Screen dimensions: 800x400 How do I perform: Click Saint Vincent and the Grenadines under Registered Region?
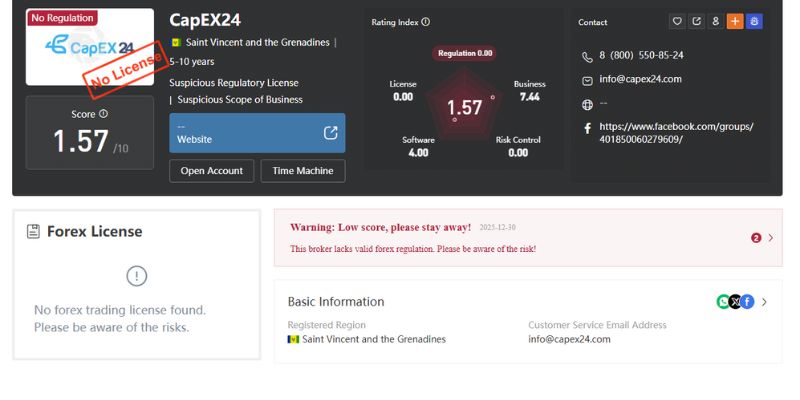[374, 339]
